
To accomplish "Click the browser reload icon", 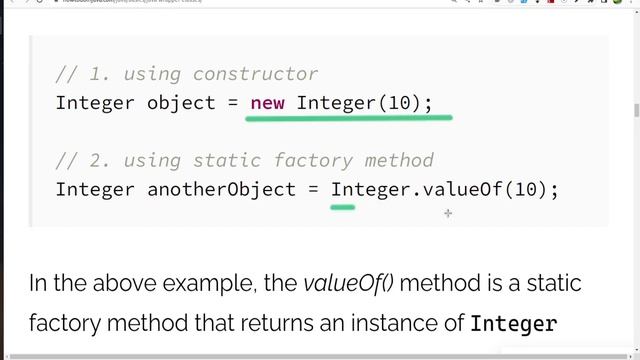I will (x=40, y=1).
